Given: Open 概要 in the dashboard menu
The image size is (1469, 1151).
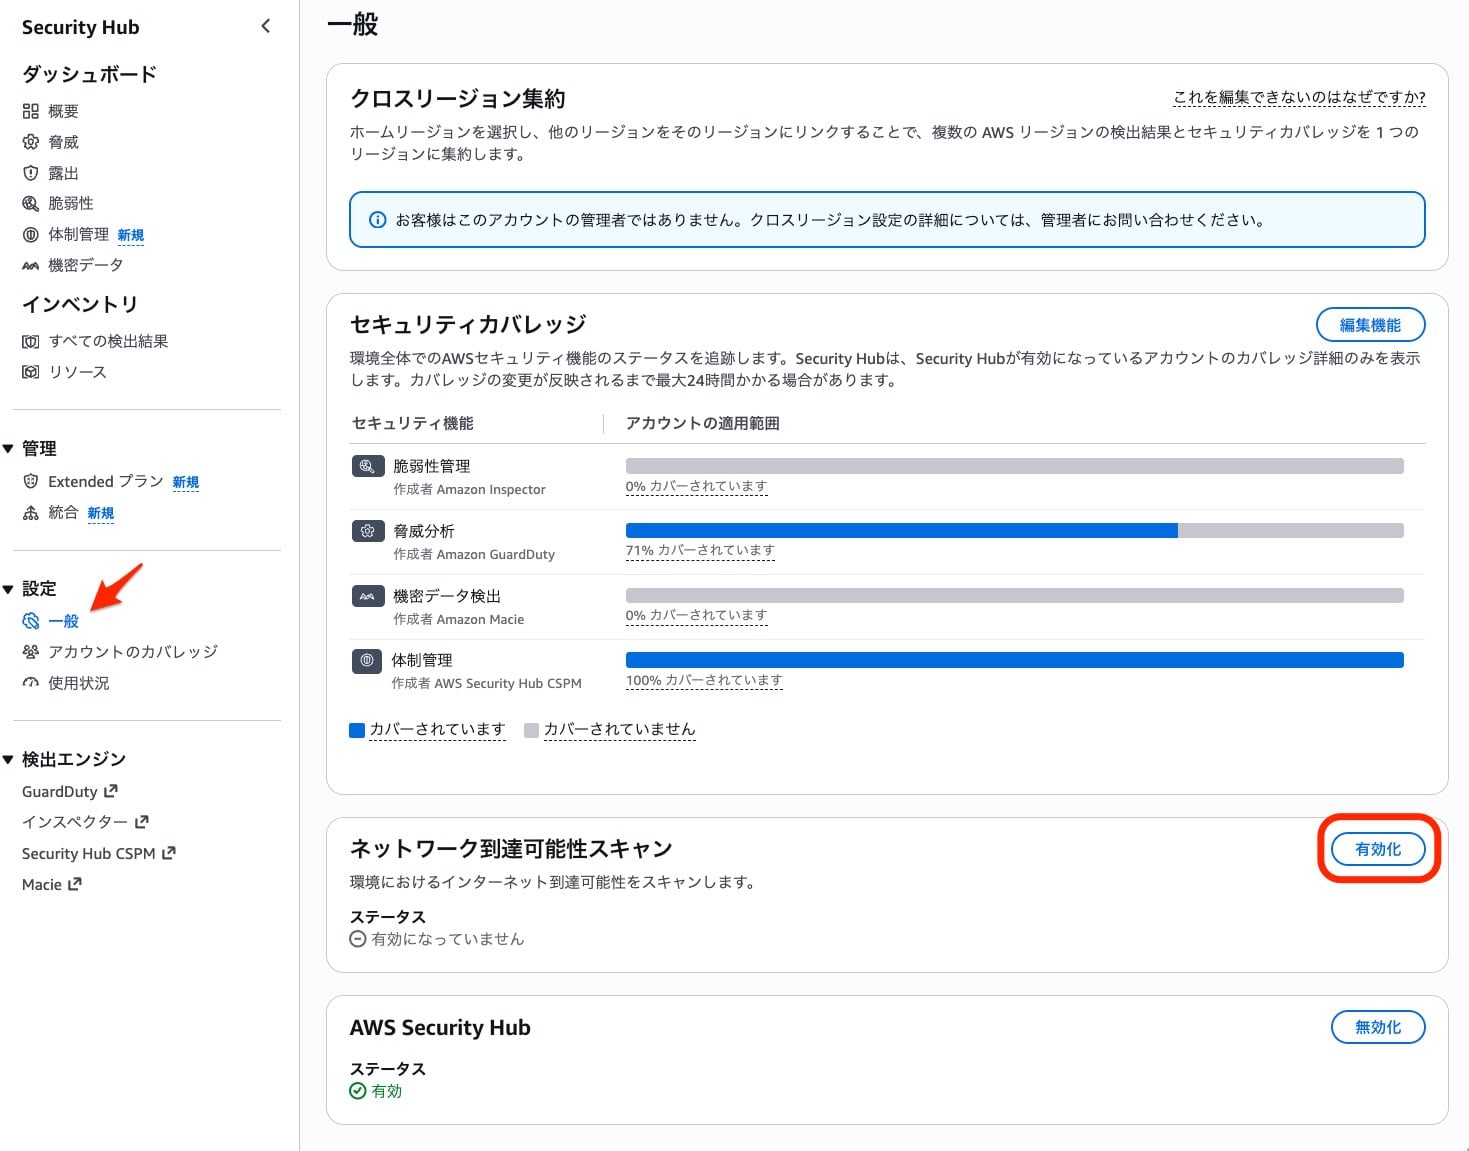Looking at the screenshot, I should pos(64,111).
